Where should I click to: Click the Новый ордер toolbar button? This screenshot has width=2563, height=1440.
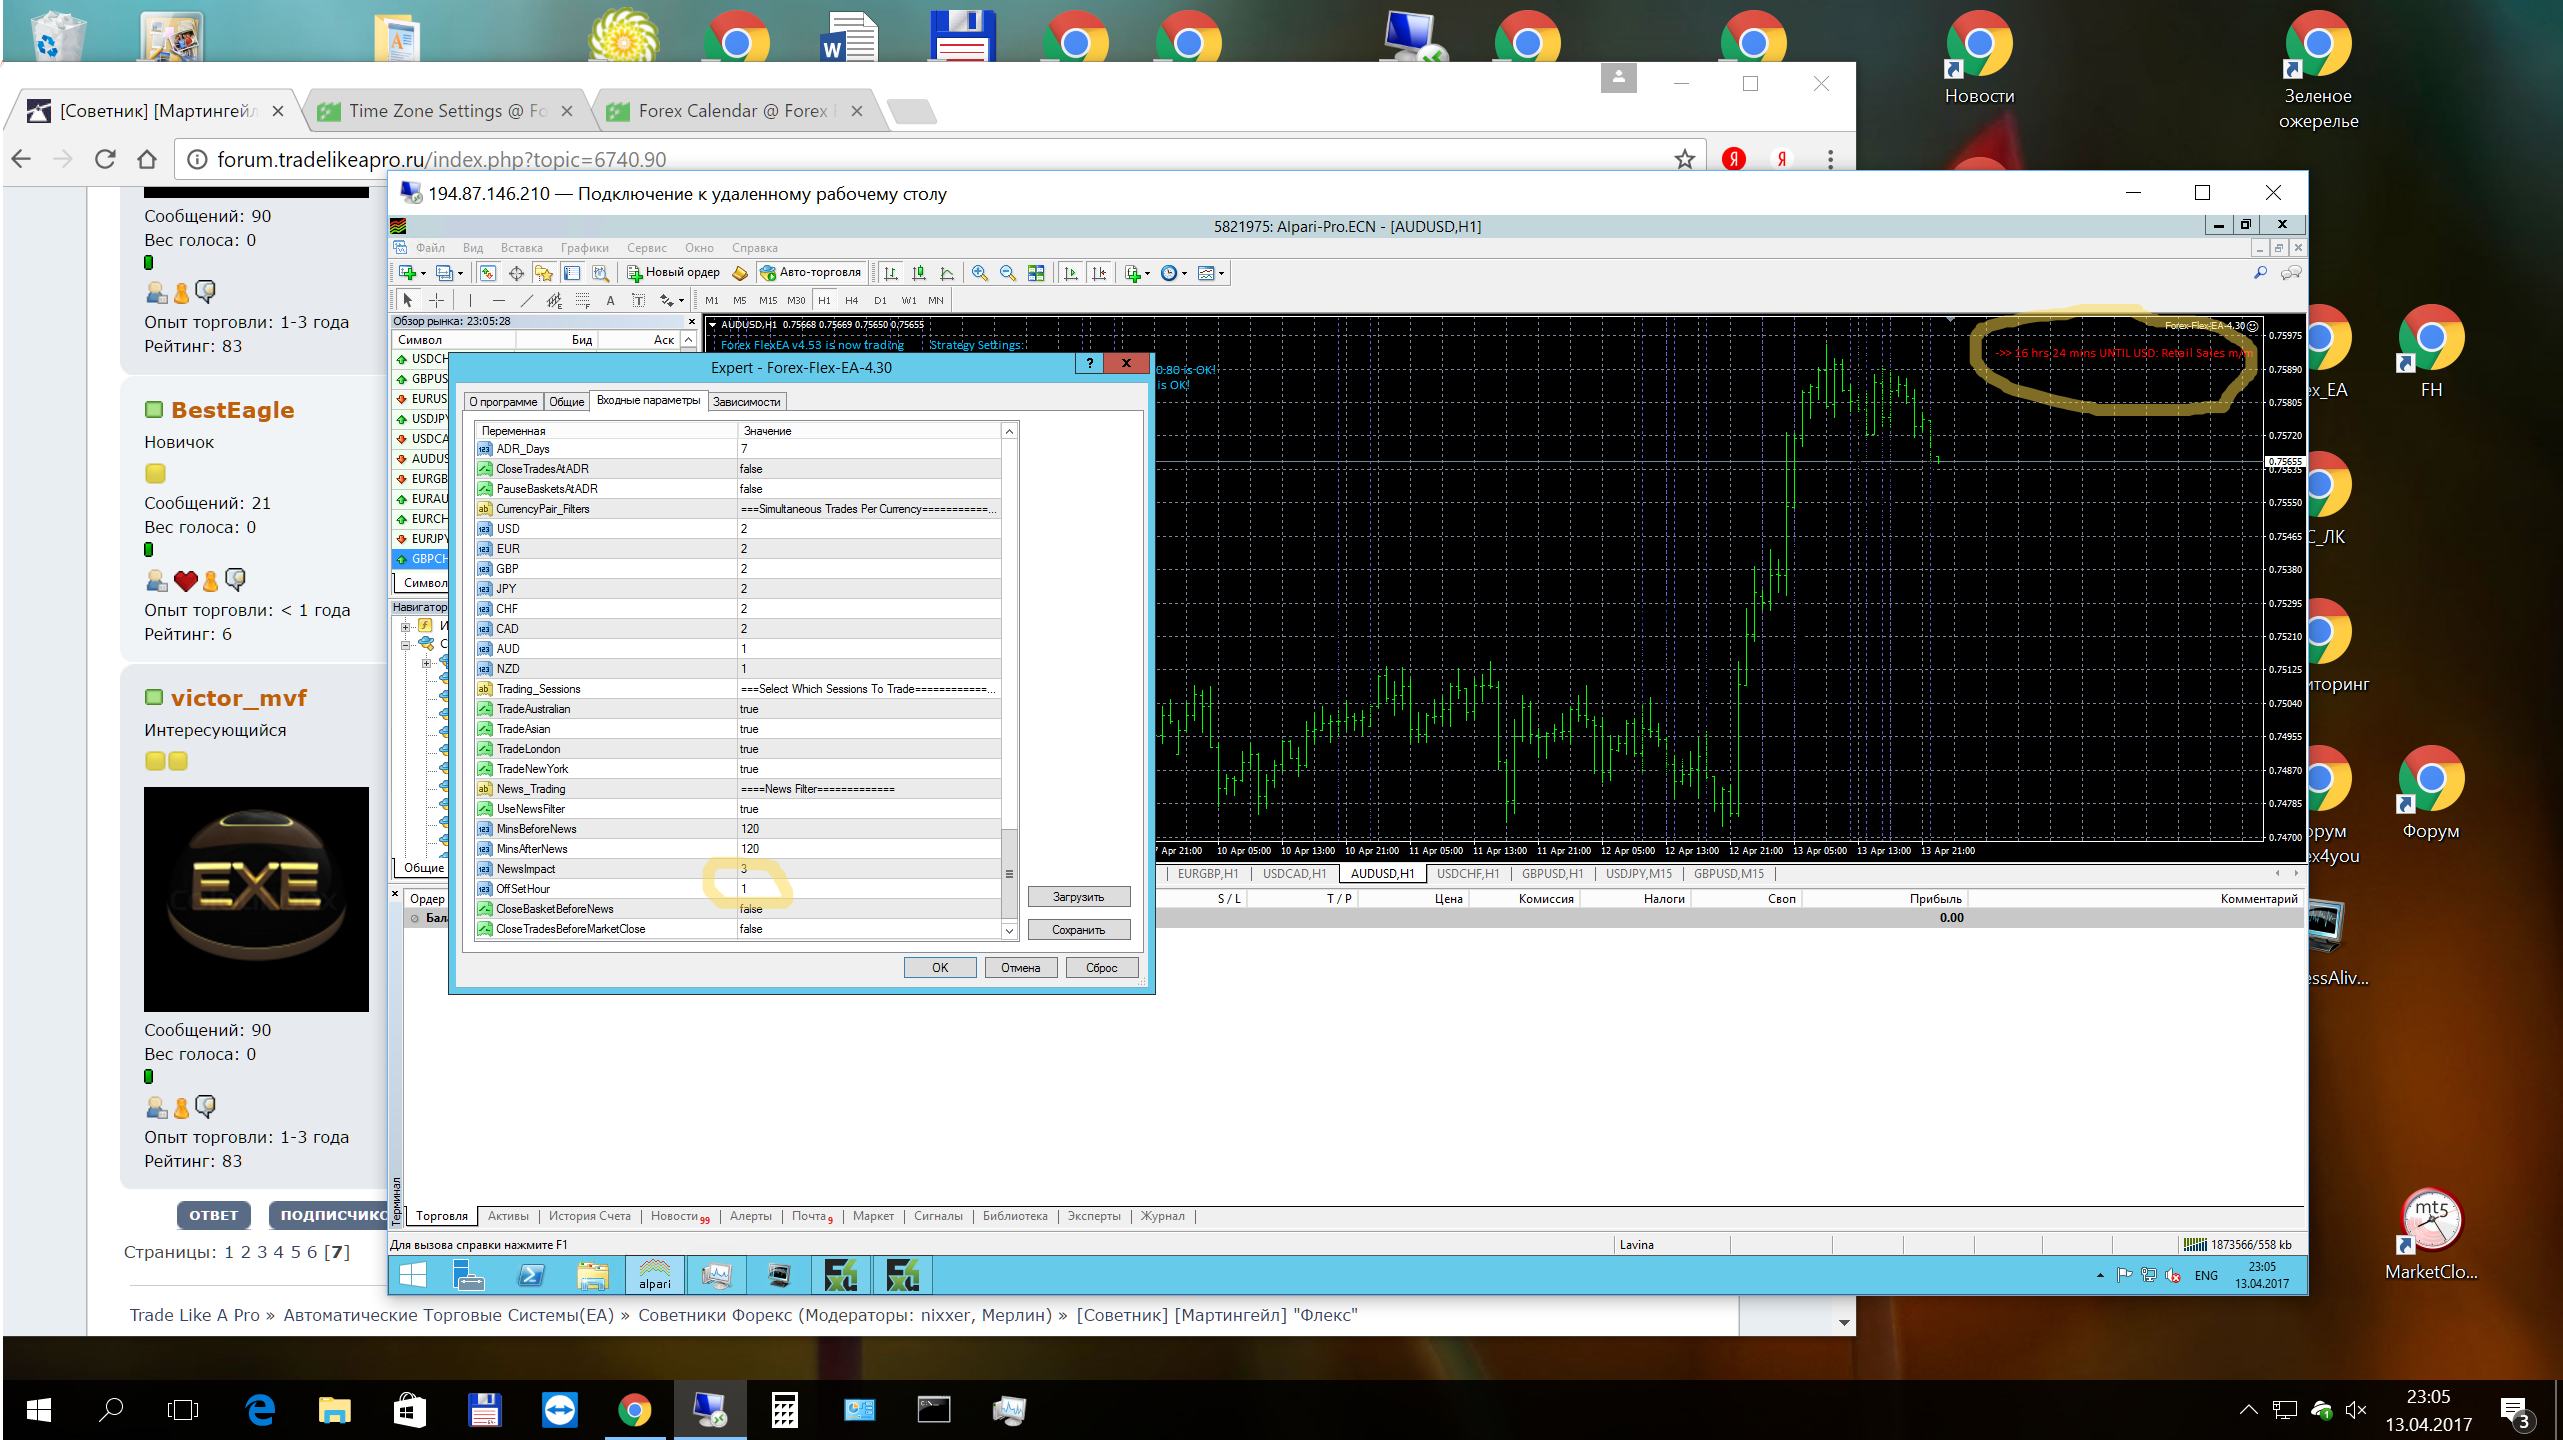pyautogui.click(x=673, y=272)
